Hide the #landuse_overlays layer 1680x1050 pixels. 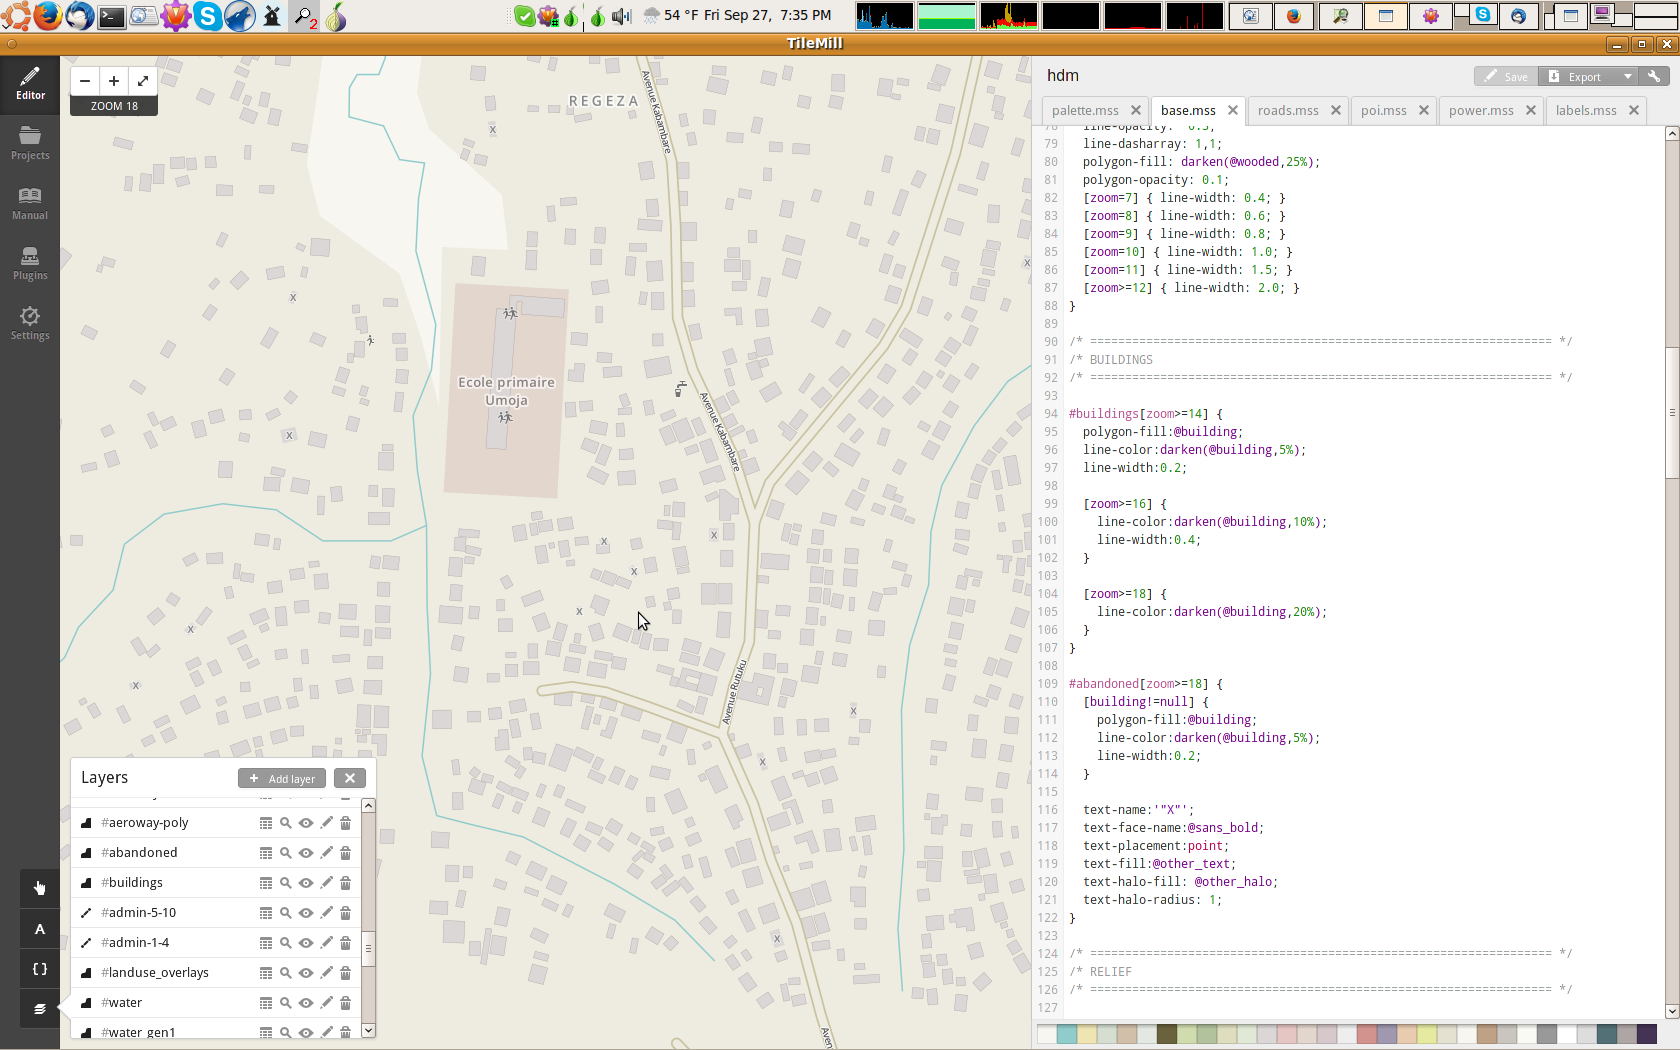[x=306, y=973]
